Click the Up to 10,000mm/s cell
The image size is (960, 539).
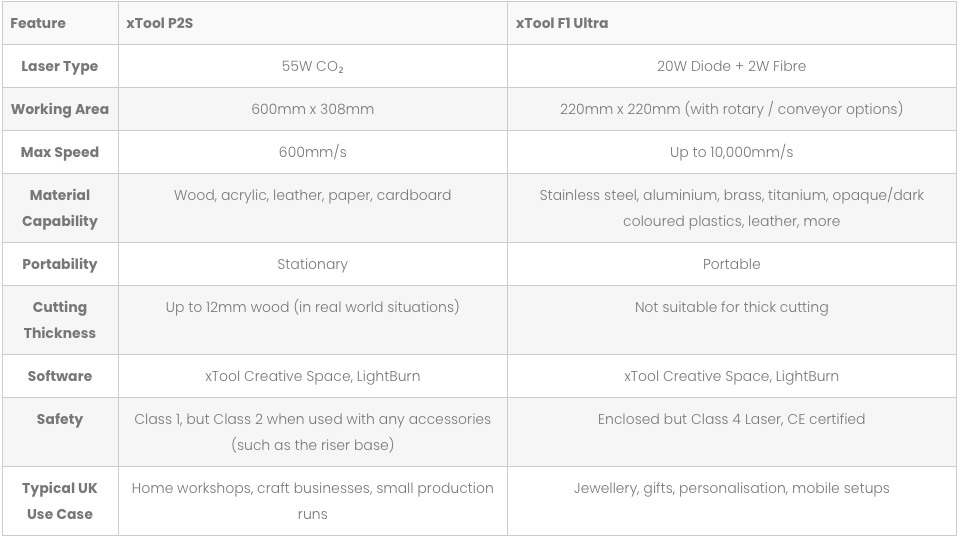click(x=732, y=152)
